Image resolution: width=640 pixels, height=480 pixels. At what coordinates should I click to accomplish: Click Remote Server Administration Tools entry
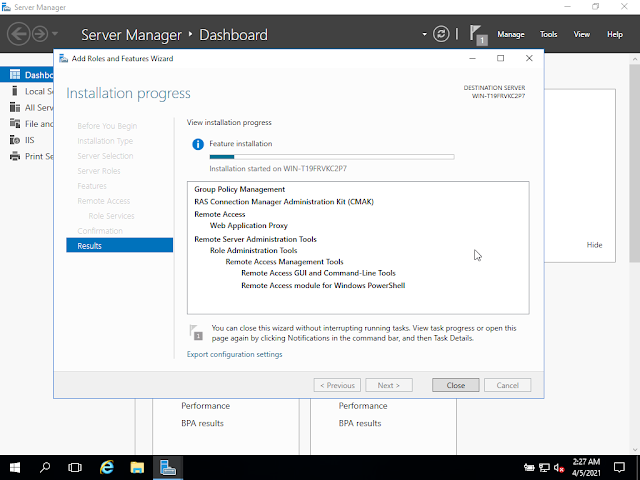click(255, 239)
